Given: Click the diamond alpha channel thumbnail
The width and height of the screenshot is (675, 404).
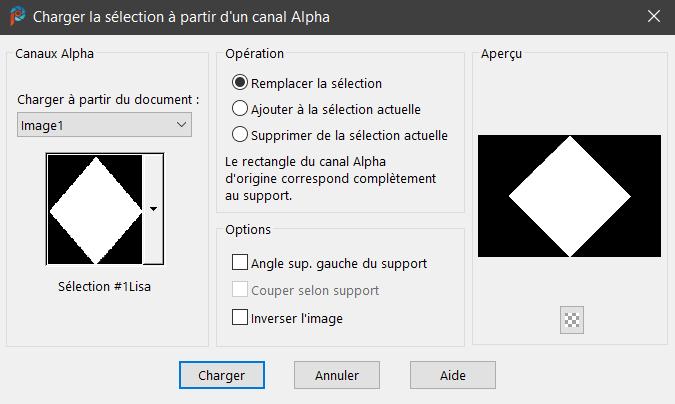Looking at the screenshot, I should (x=96, y=209).
